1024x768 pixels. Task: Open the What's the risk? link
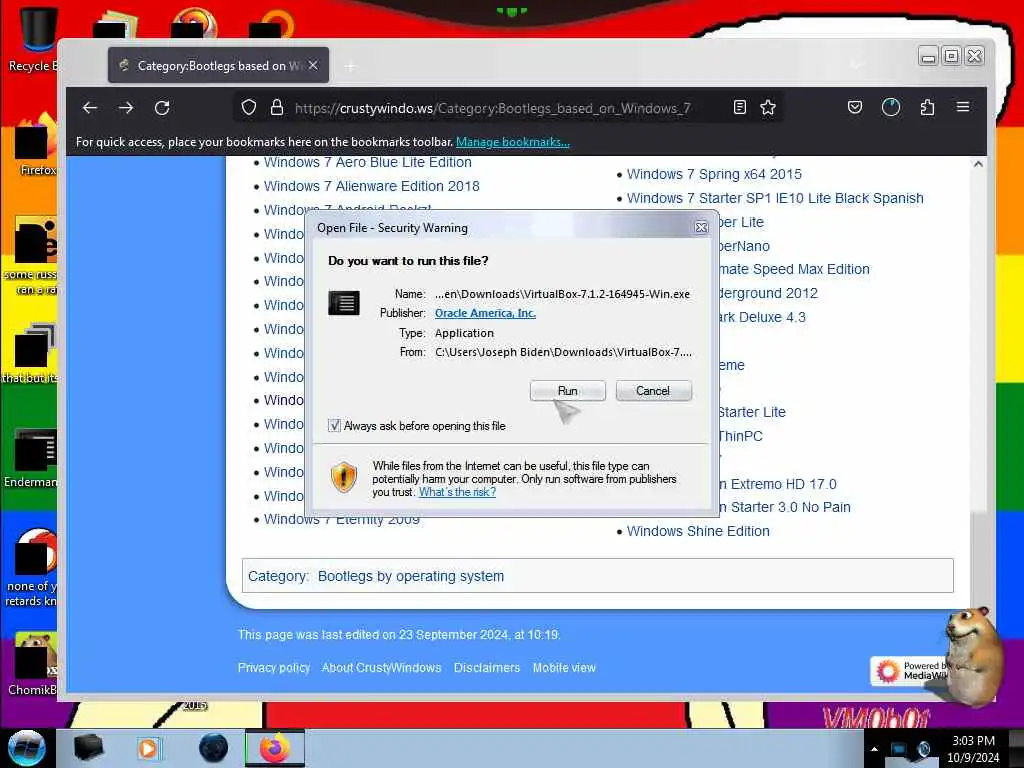point(457,492)
